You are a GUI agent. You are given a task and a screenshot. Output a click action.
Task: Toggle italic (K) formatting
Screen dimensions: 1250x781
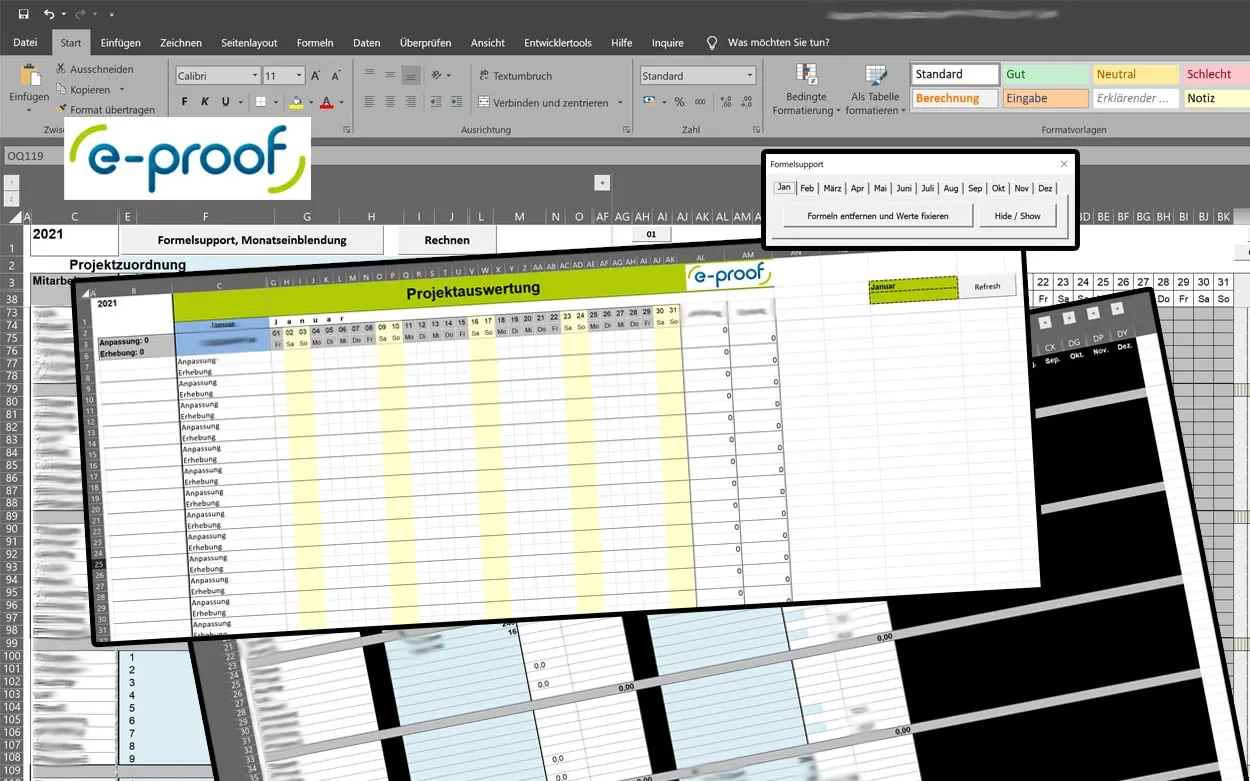(205, 102)
